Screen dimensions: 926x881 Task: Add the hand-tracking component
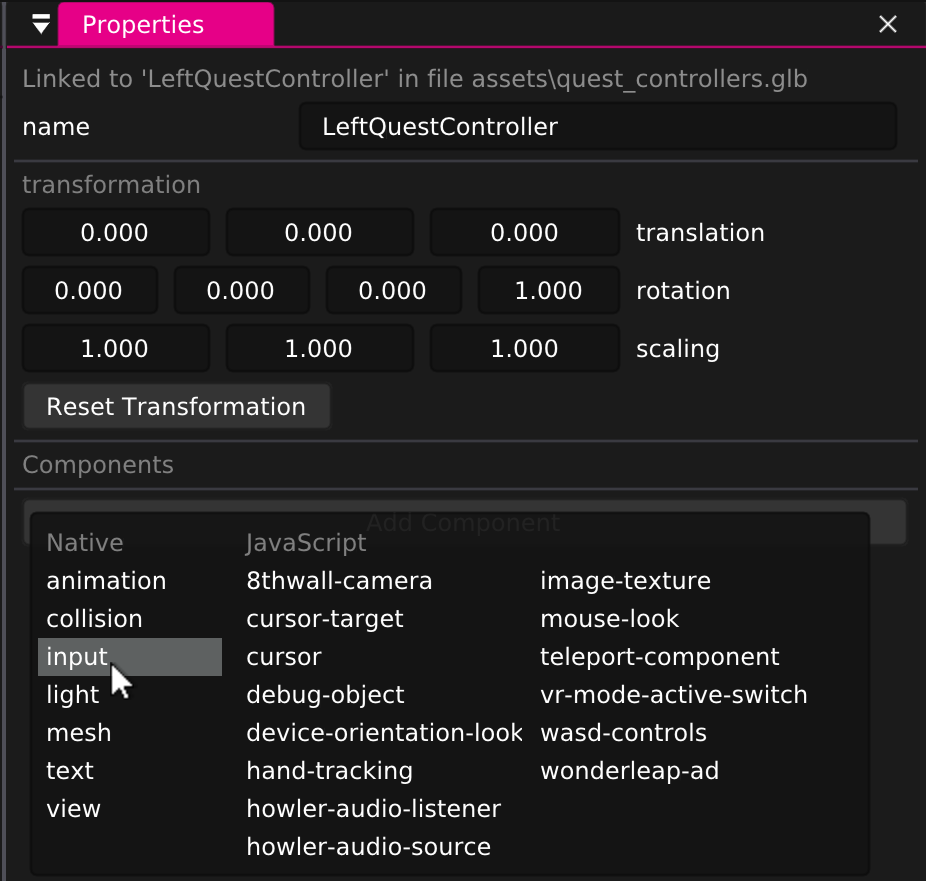[x=329, y=770]
